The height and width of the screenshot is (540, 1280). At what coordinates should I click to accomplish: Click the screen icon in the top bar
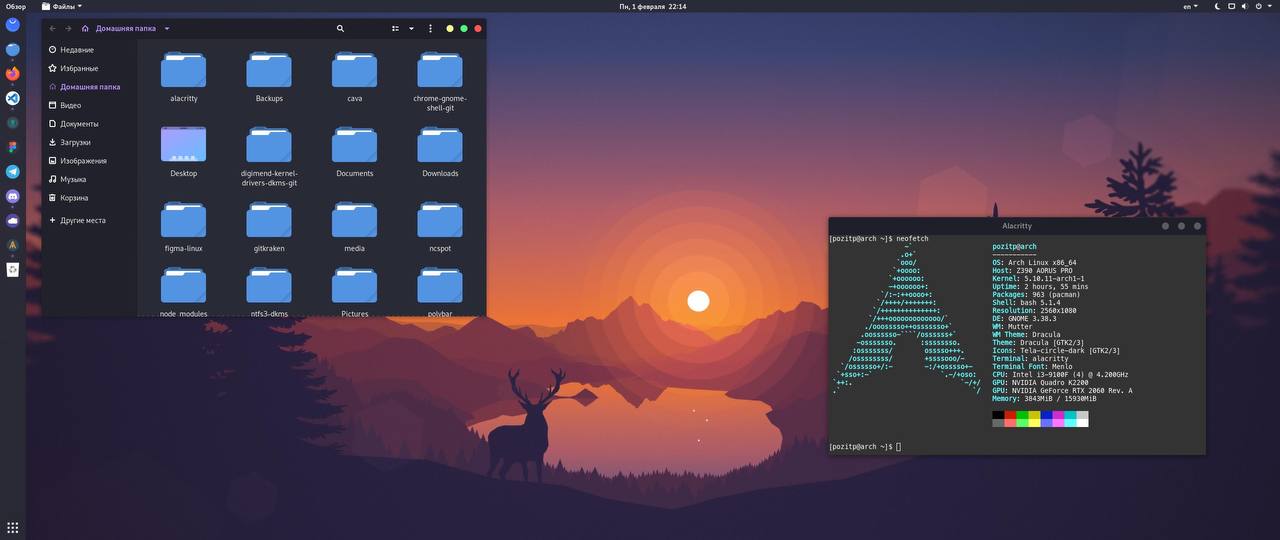(1232, 6)
